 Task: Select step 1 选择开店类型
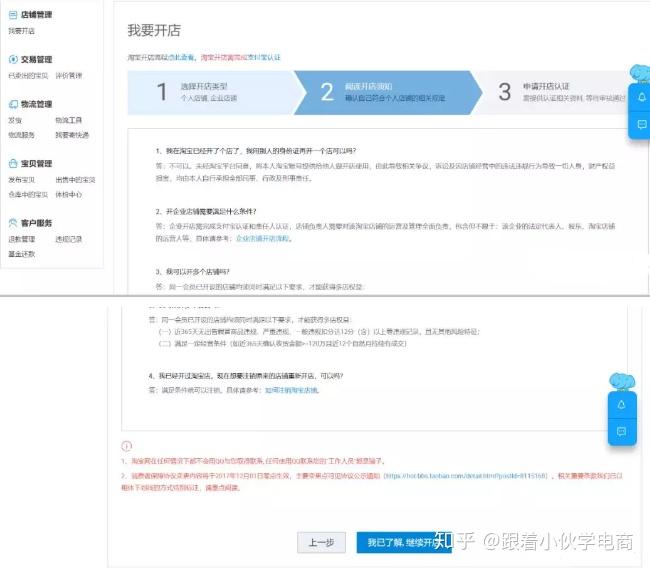point(211,92)
